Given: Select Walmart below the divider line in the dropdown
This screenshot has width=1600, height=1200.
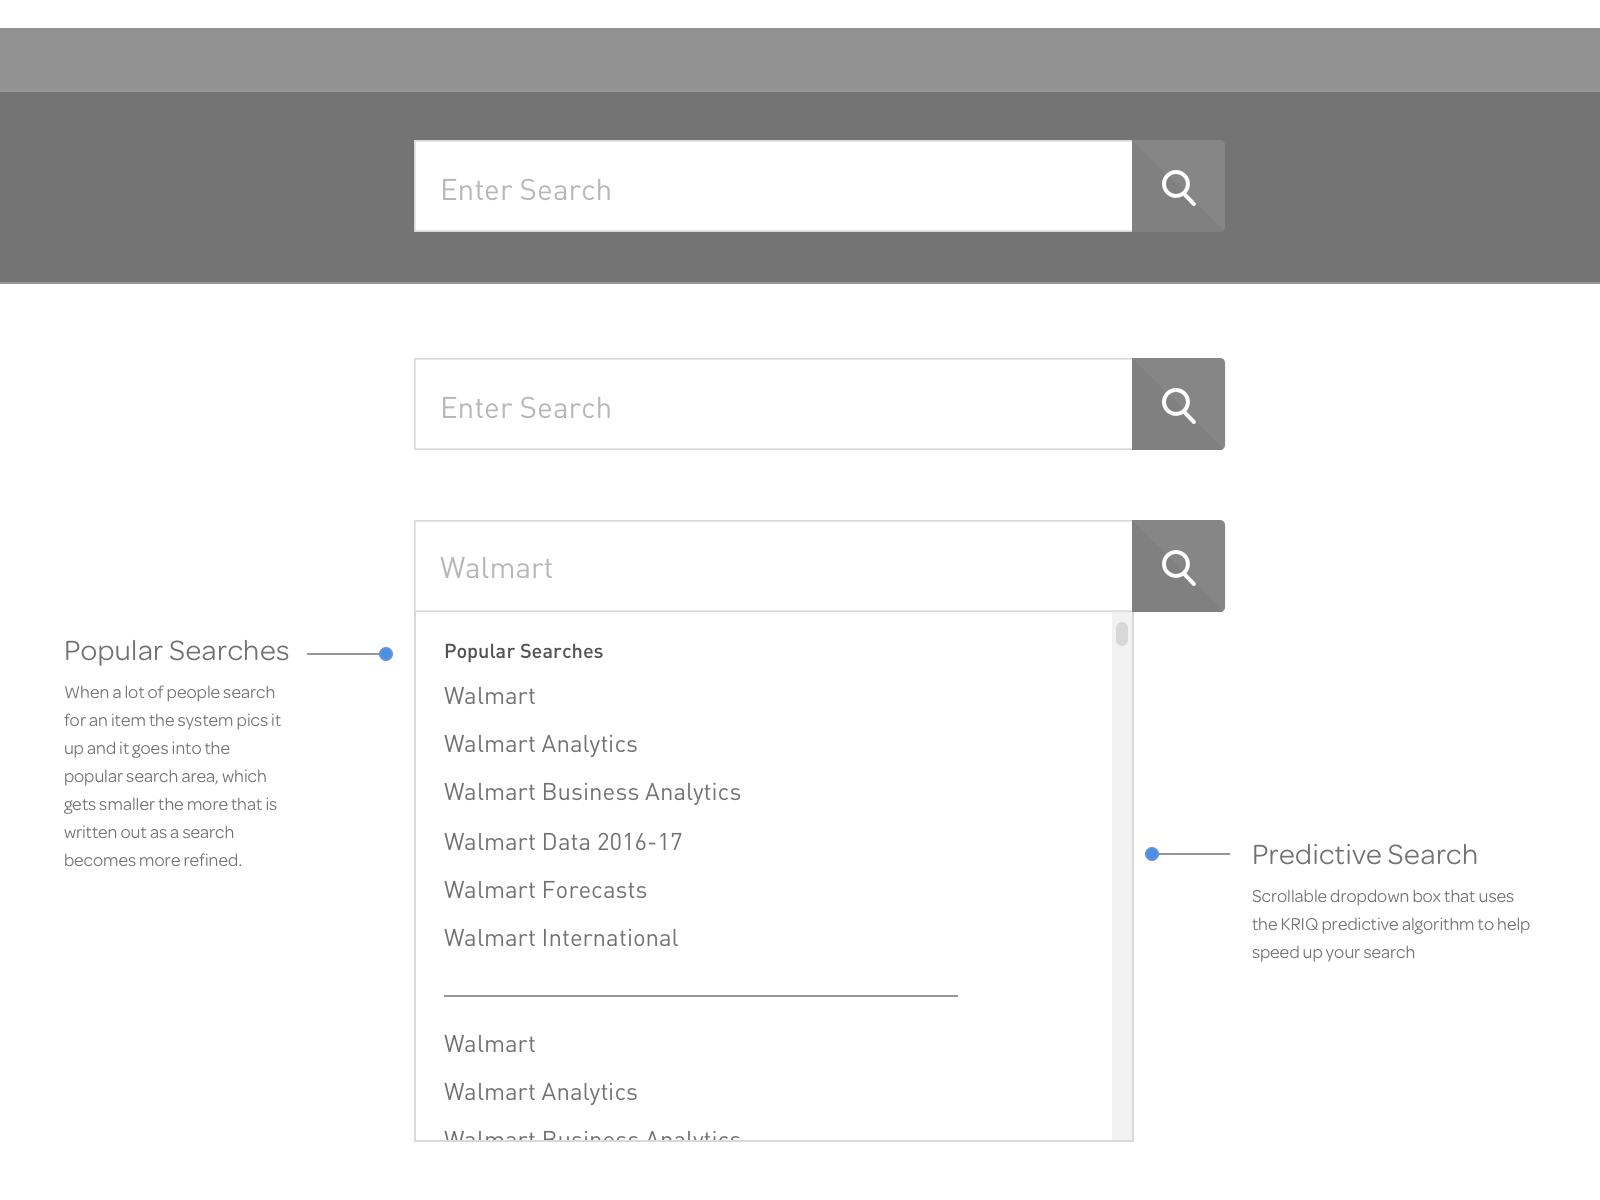Looking at the screenshot, I should point(490,1044).
